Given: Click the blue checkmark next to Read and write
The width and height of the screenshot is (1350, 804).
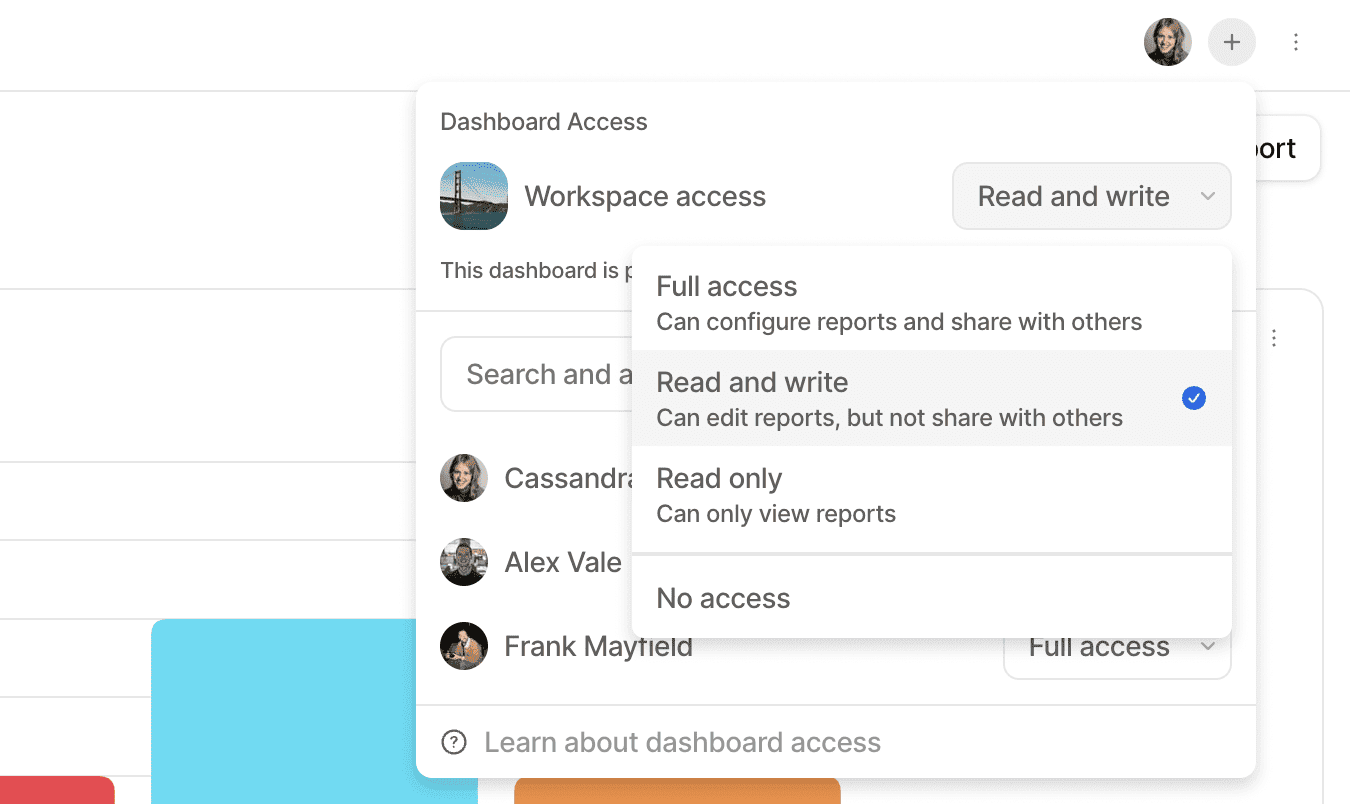Looking at the screenshot, I should (x=1193, y=398).
